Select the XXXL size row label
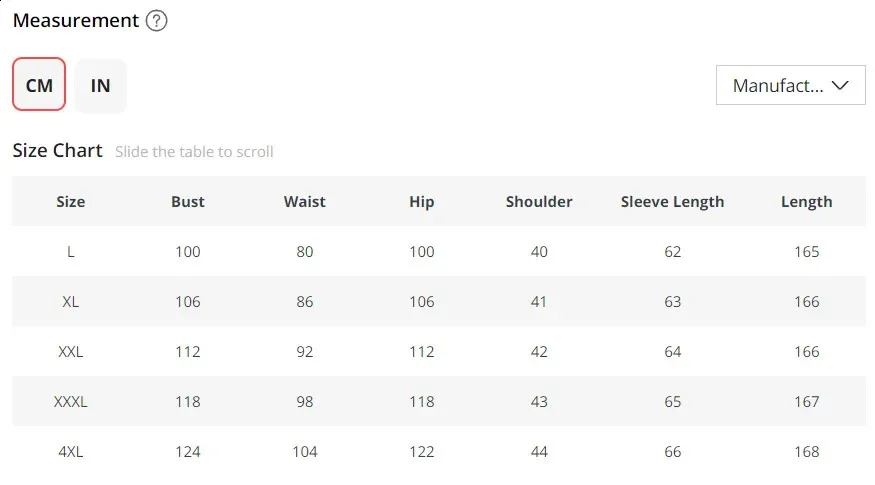Viewport: 875px width, 485px height. 70,401
